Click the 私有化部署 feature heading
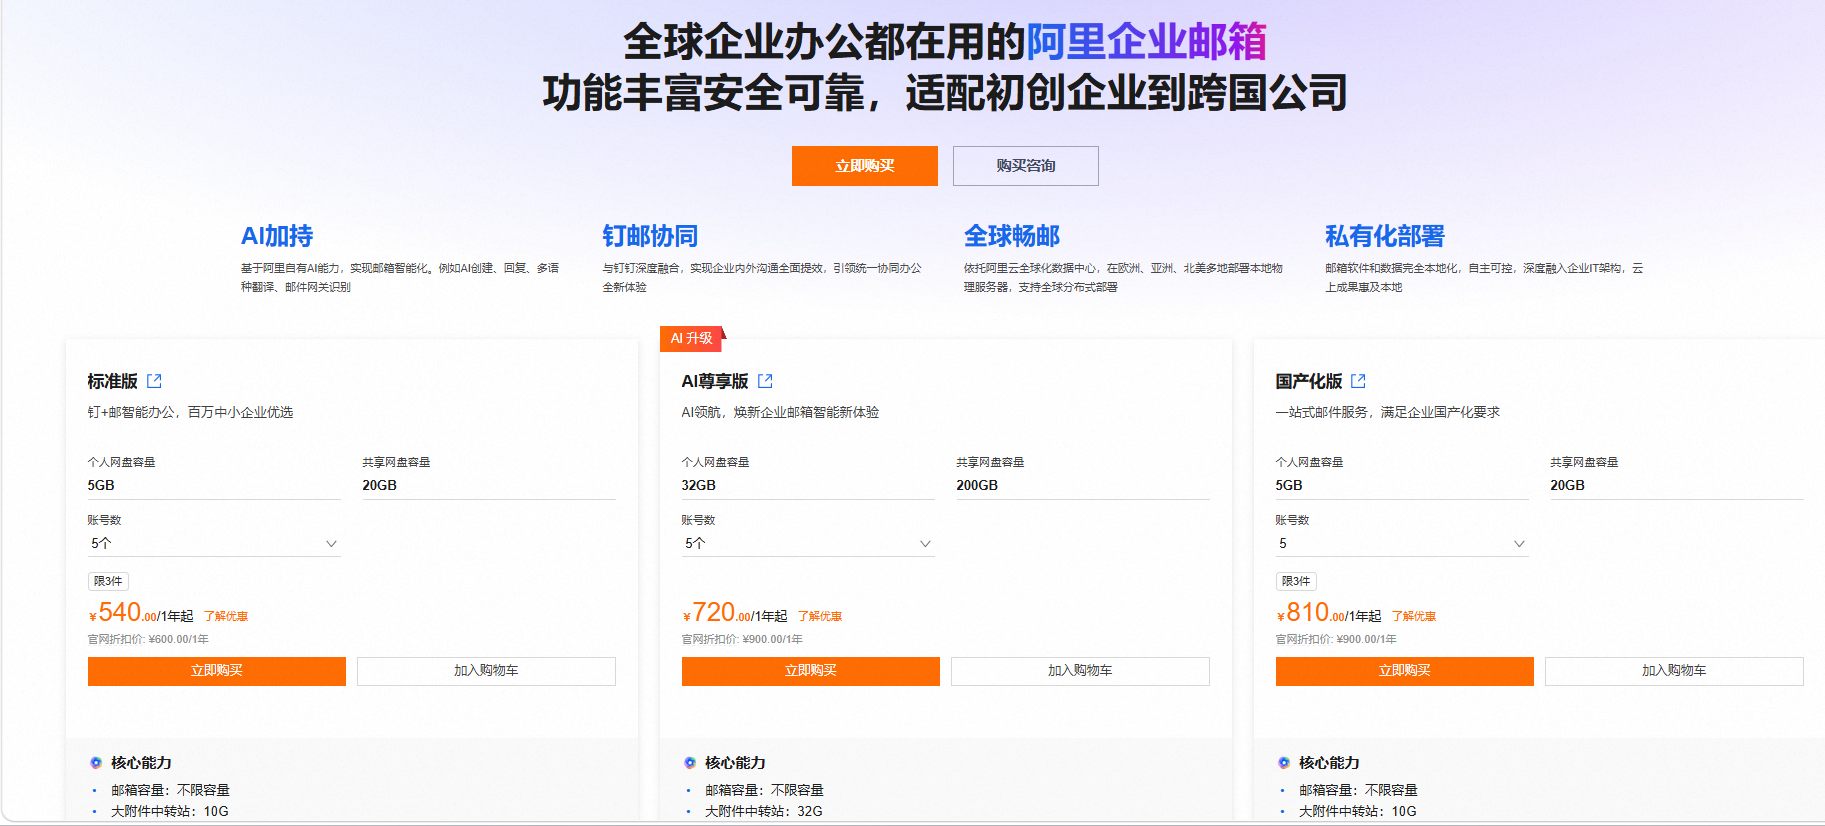This screenshot has height=826, width=1825. tap(1385, 236)
